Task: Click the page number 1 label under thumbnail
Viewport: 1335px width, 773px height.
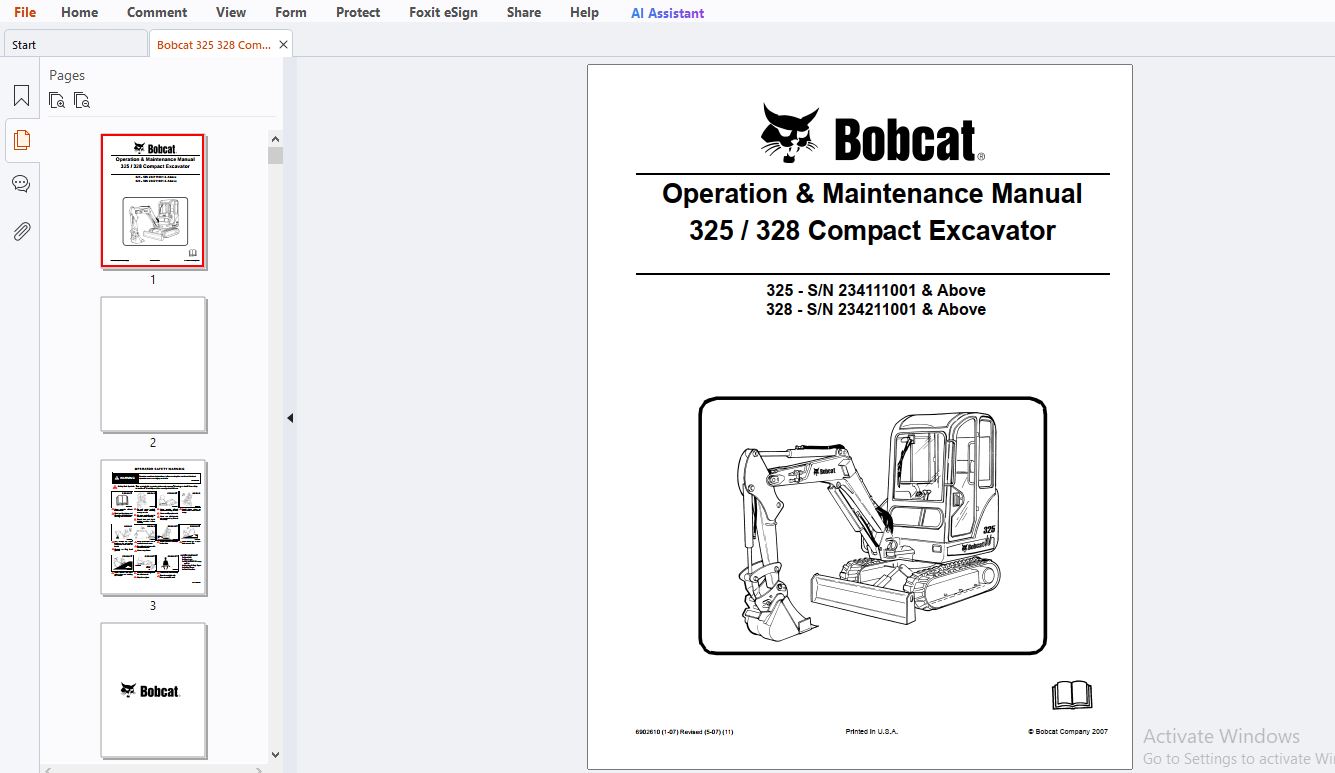Action: 153,280
